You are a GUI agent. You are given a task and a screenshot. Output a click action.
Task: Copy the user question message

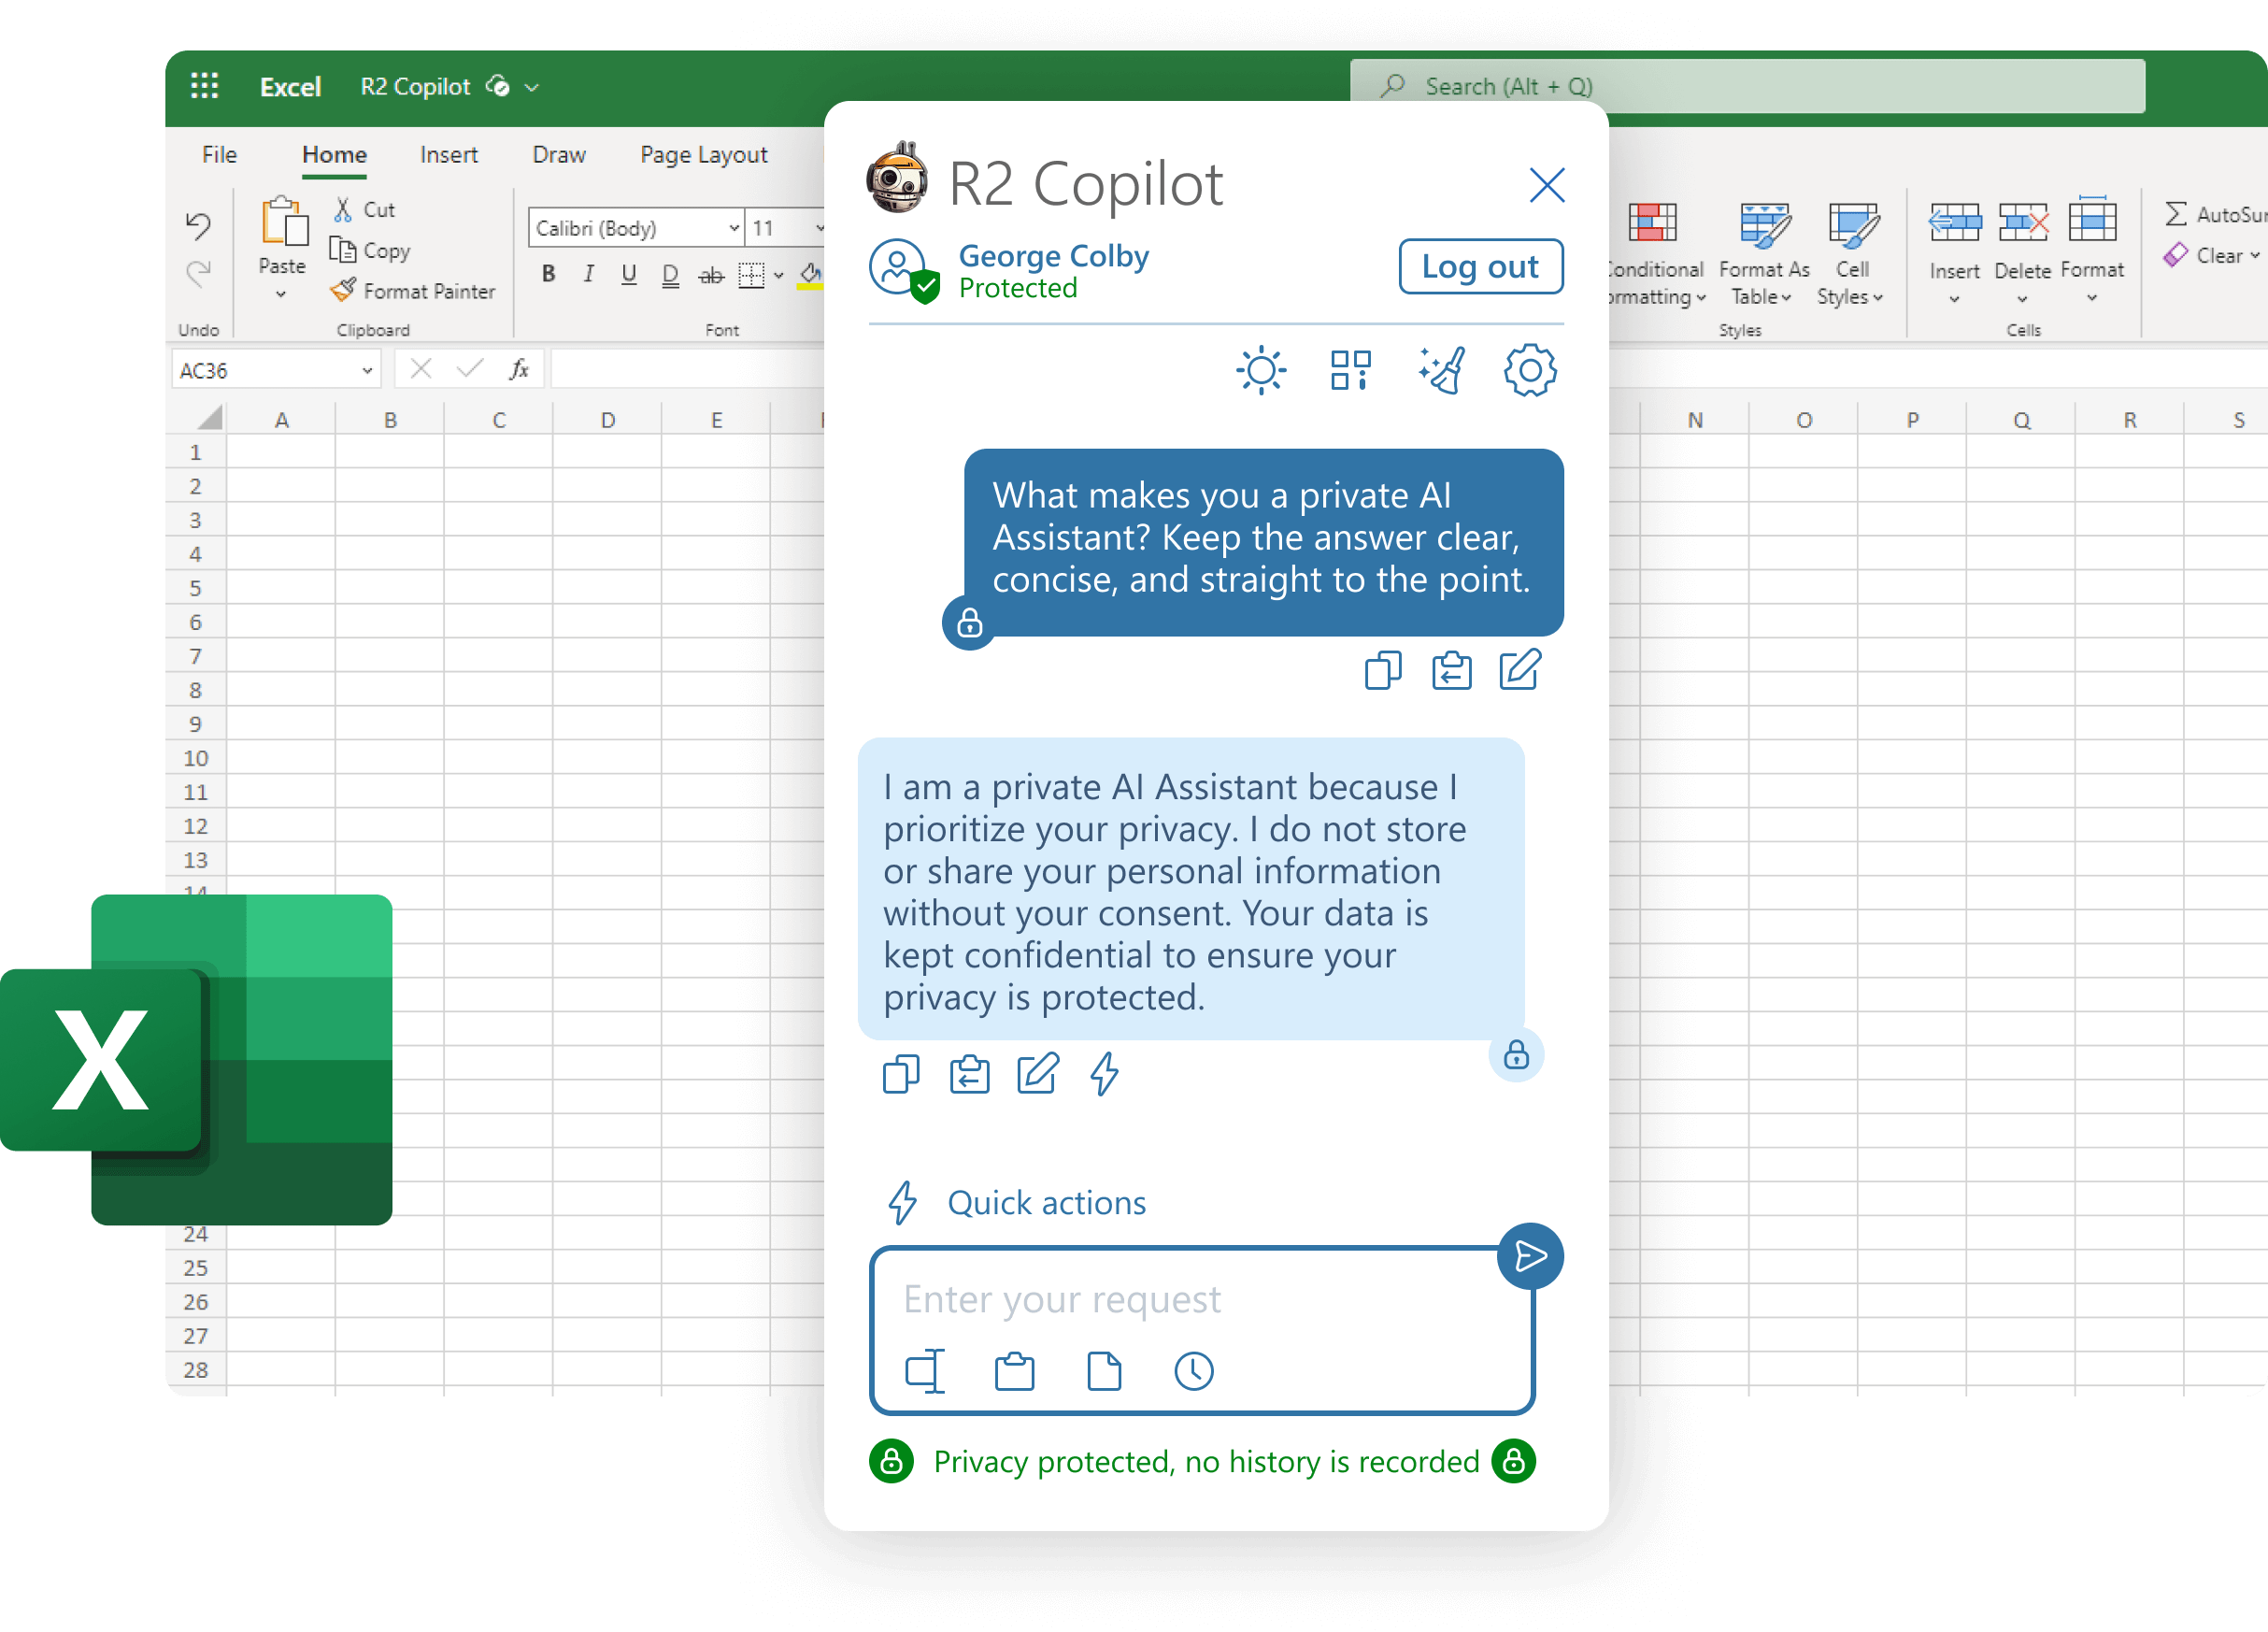pyautogui.click(x=1383, y=671)
